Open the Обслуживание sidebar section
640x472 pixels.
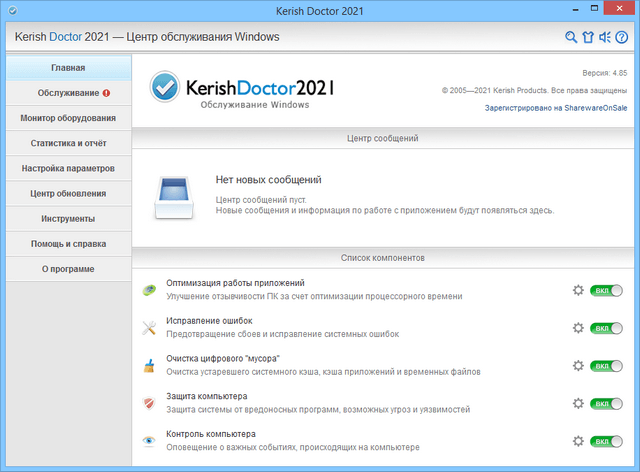coord(68,93)
